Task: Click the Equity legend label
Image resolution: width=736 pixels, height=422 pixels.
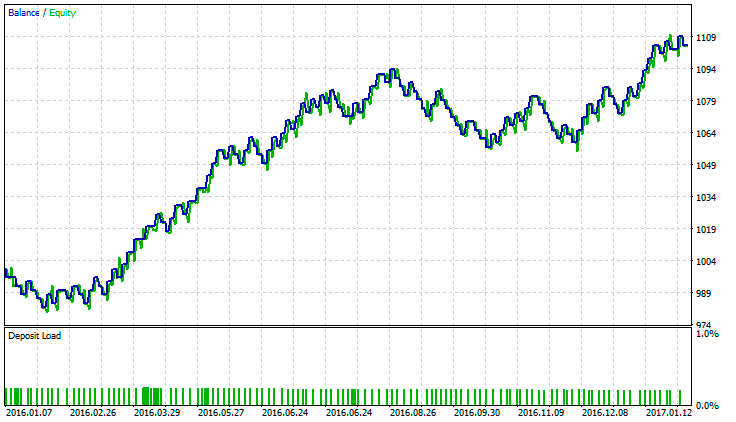Action: point(62,13)
